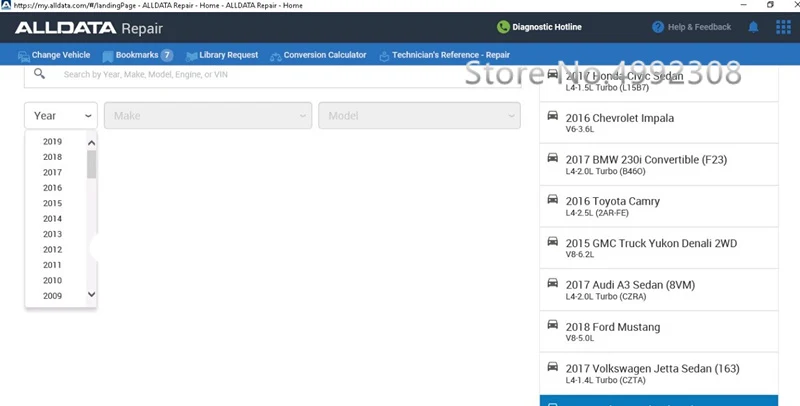The height and width of the screenshot is (406, 800).
Task: Click car icon beside 2018 Ford Mustang
Action: pos(553,324)
